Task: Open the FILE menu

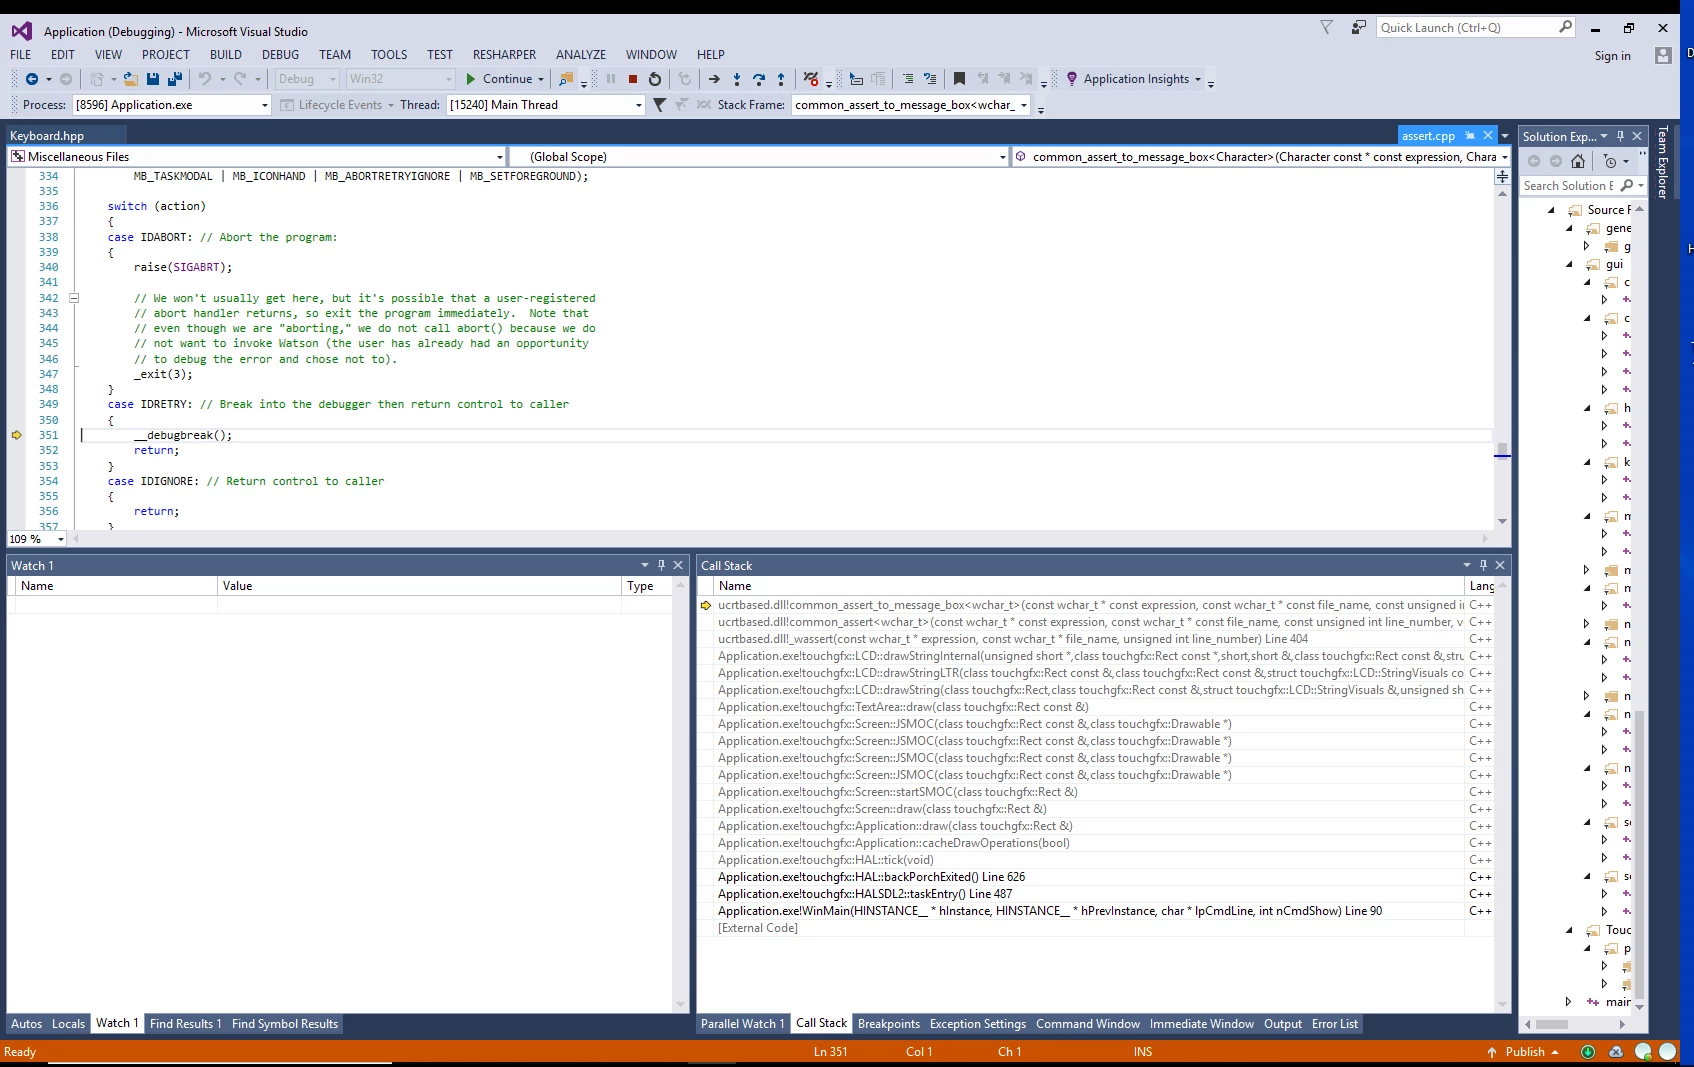Action: pos(21,55)
